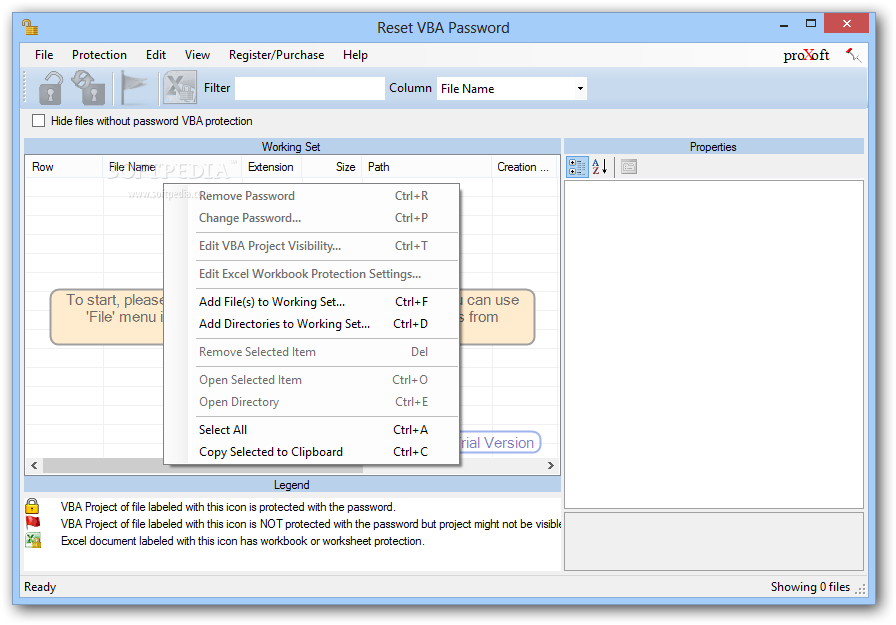Click into the Filter text field

coord(310,89)
